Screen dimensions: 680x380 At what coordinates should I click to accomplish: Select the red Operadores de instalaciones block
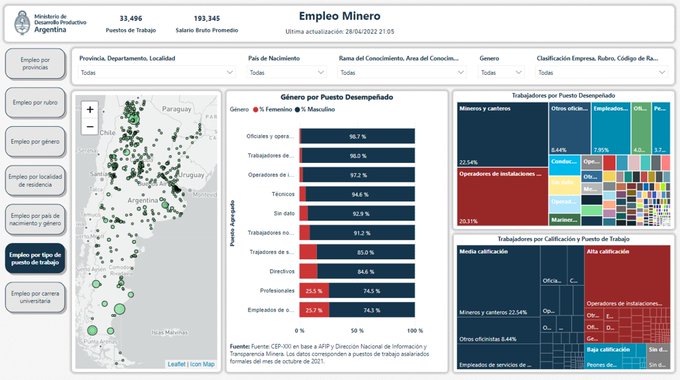click(x=502, y=197)
